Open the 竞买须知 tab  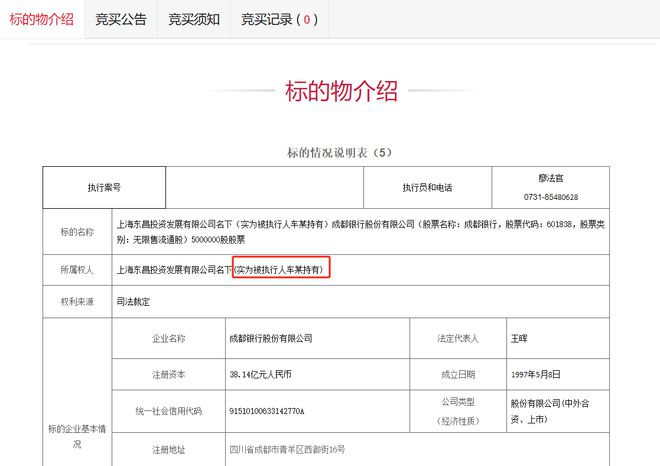[194, 19]
